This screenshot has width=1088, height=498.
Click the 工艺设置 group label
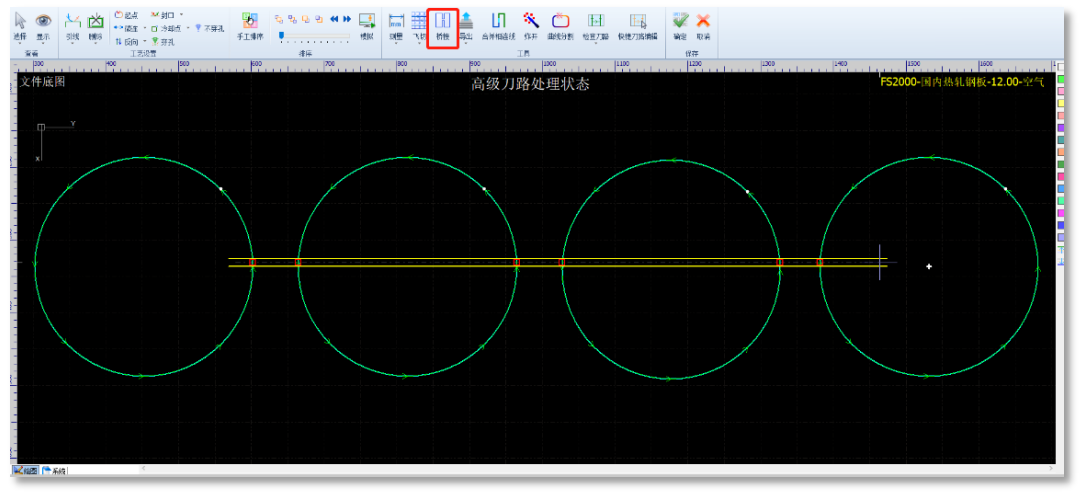(x=144, y=53)
